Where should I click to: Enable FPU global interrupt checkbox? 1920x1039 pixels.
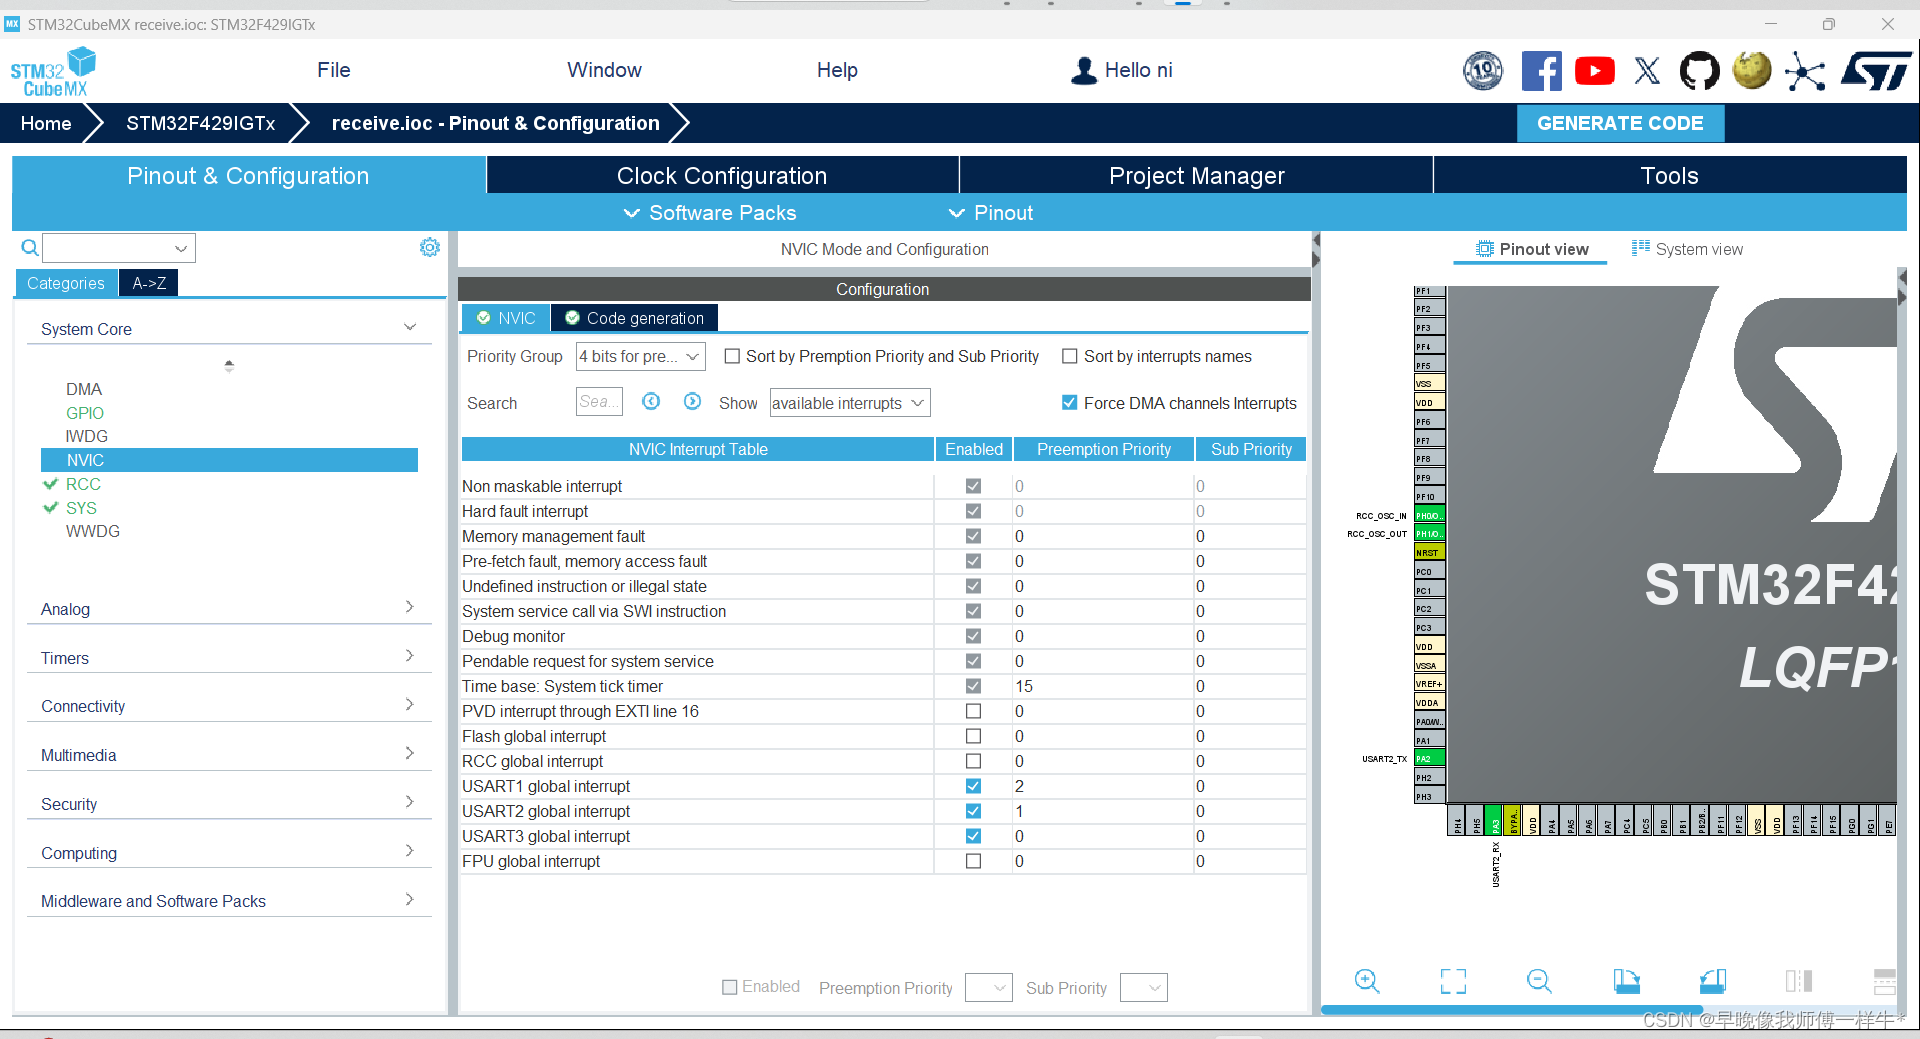(x=973, y=861)
